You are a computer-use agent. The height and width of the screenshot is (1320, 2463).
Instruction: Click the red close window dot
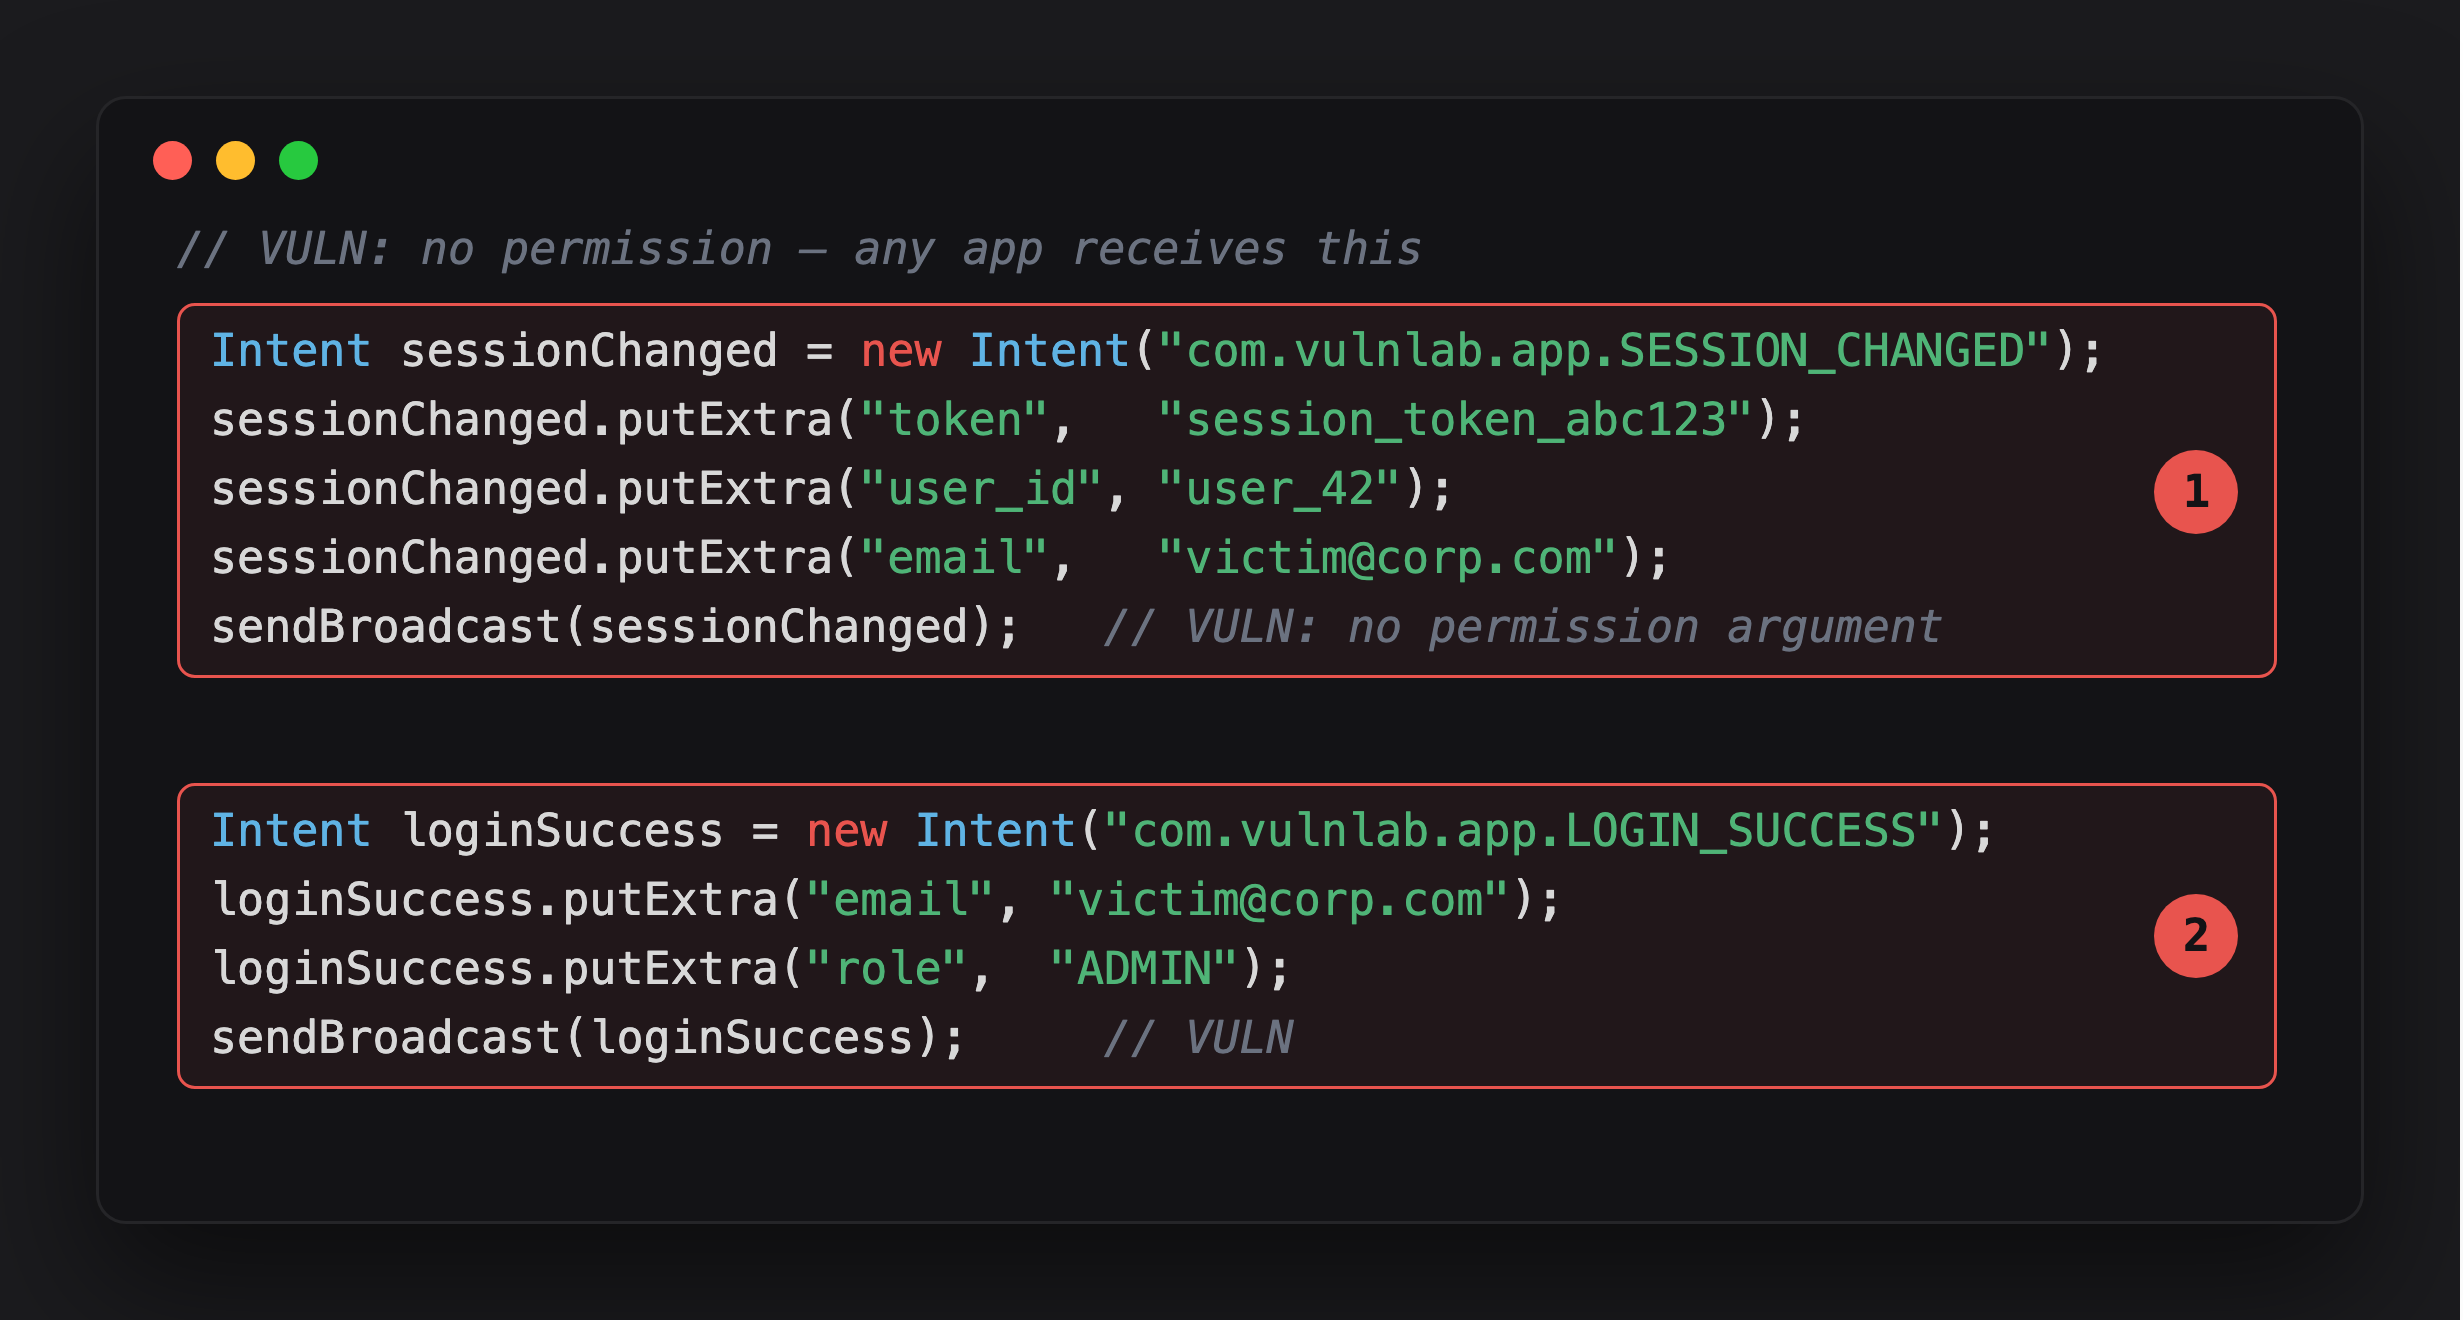point(172,161)
